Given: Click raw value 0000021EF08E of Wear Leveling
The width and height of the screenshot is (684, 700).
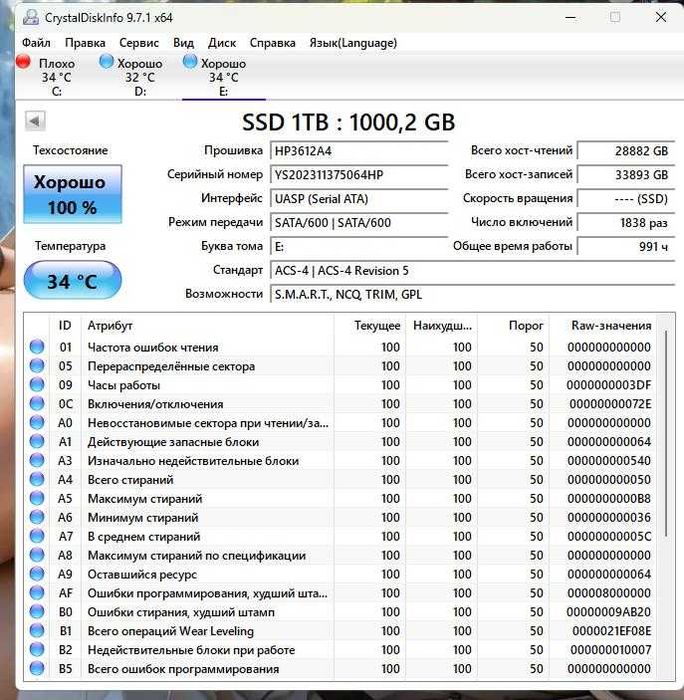Looking at the screenshot, I should point(612,631).
